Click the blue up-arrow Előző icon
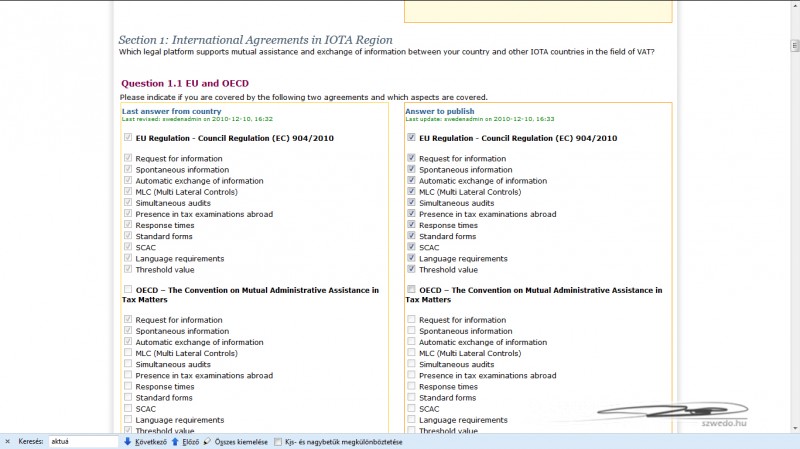Viewport: 800px width, 449px height. (x=175, y=441)
